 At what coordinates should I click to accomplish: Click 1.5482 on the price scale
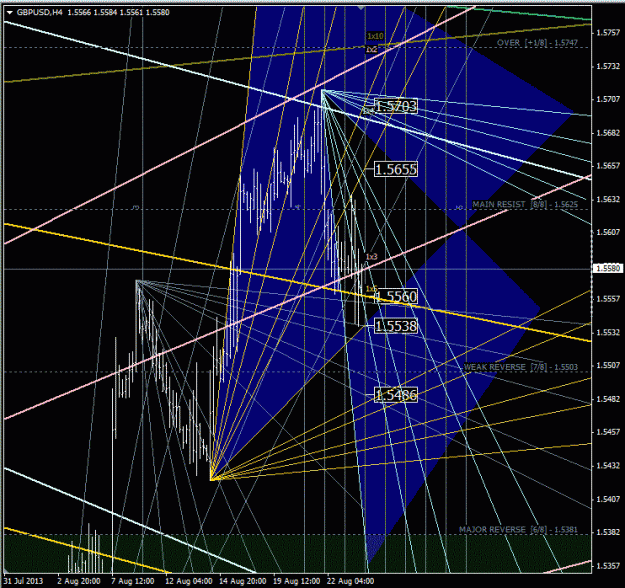608,399
